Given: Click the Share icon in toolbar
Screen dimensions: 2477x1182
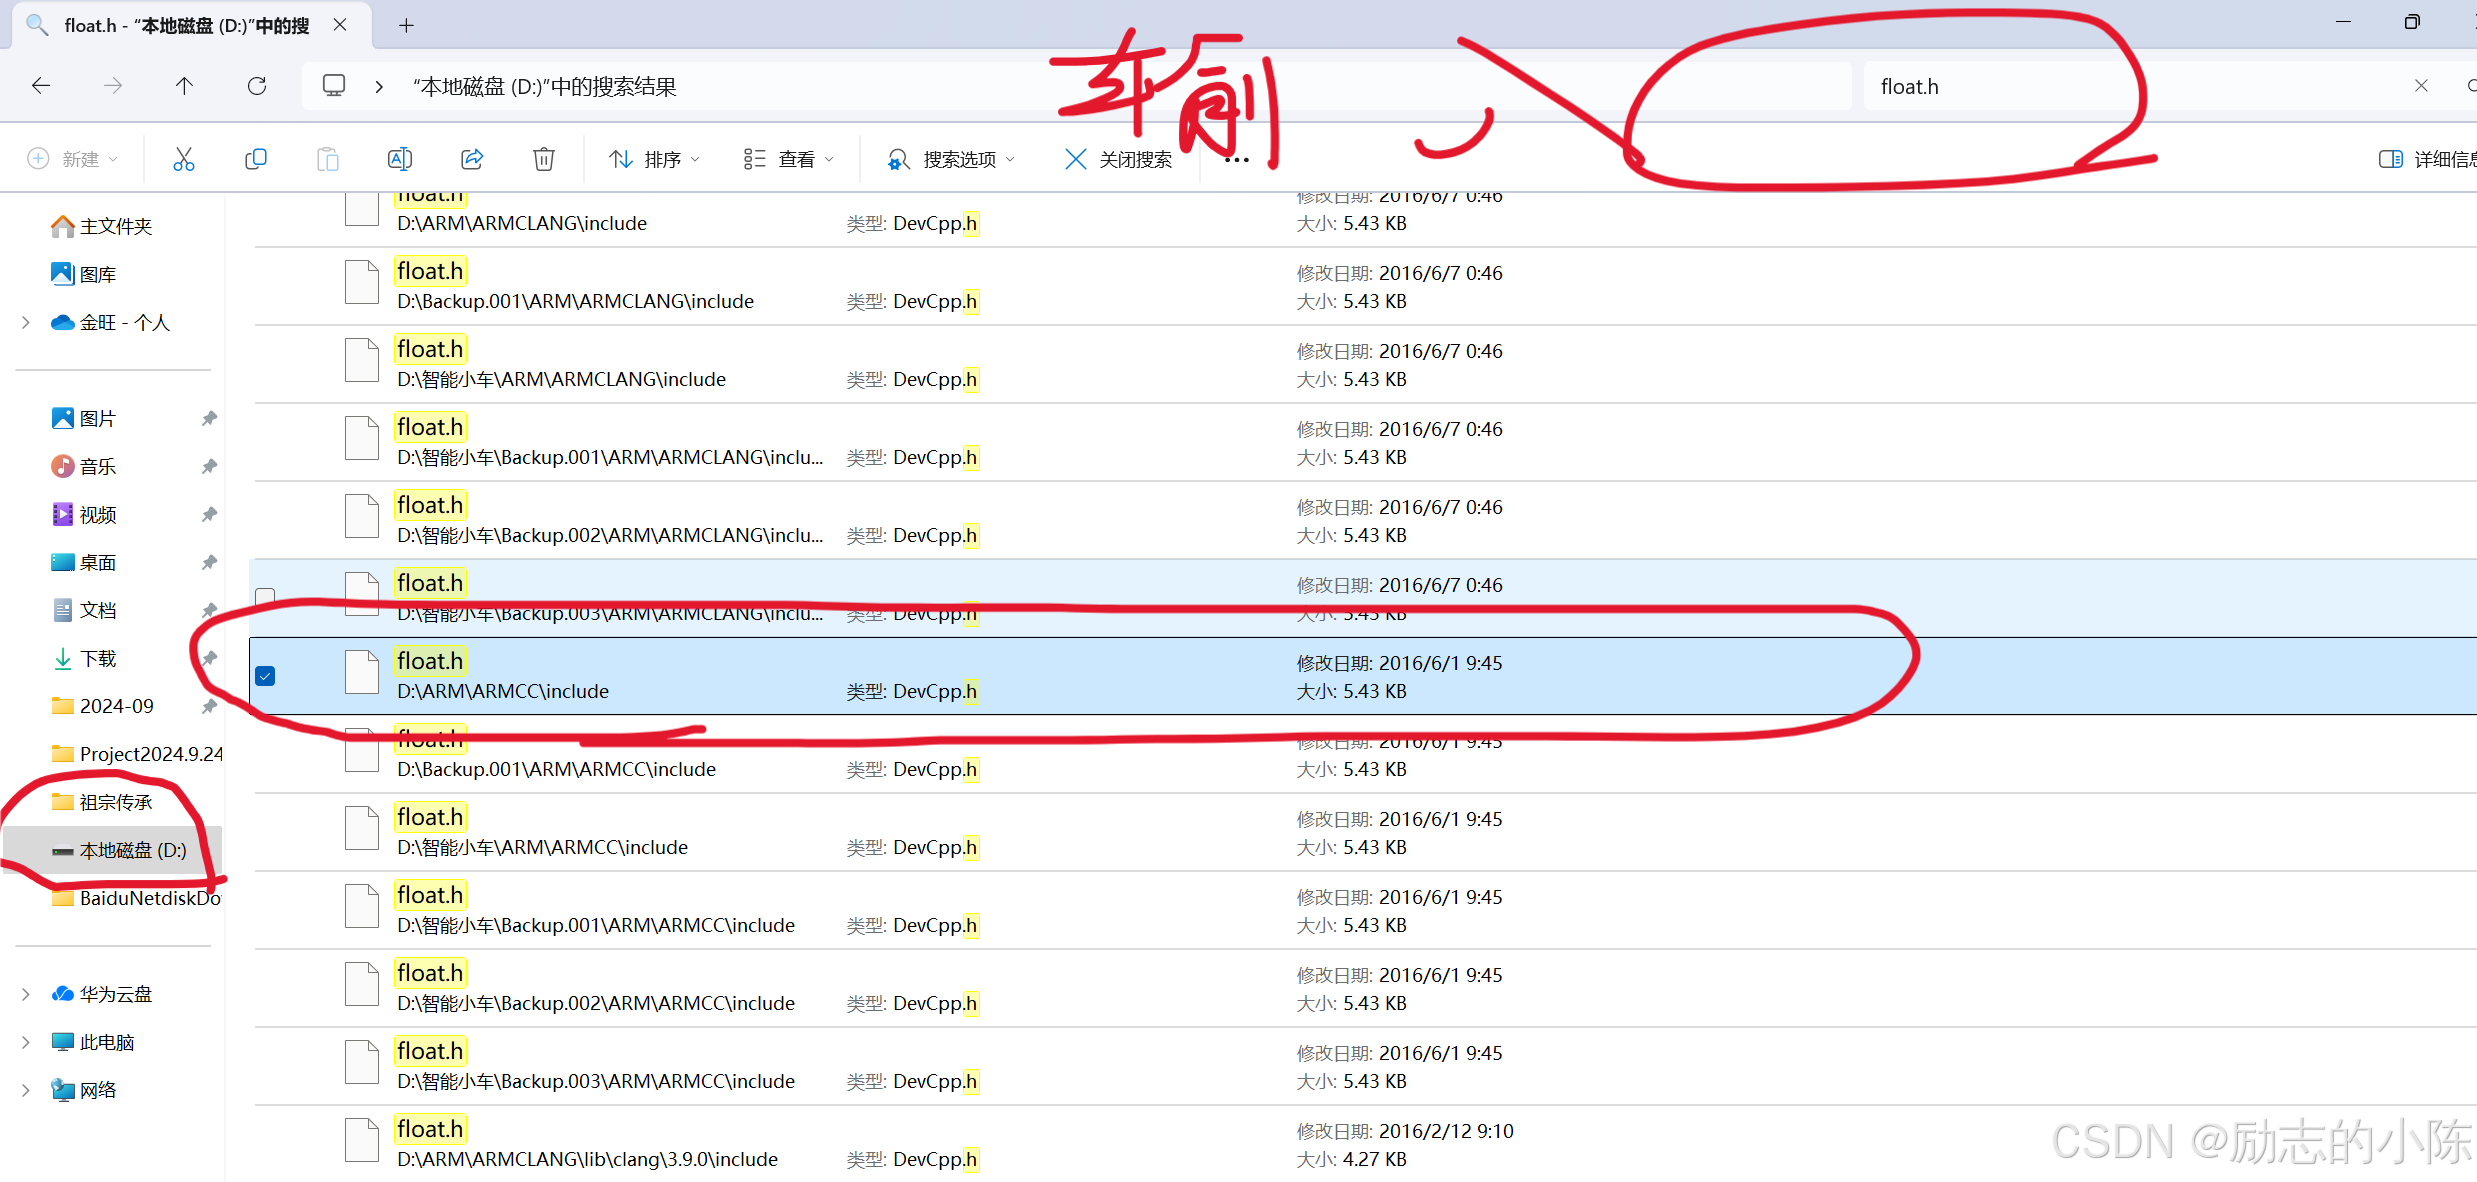Looking at the screenshot, I should [472, 159].
